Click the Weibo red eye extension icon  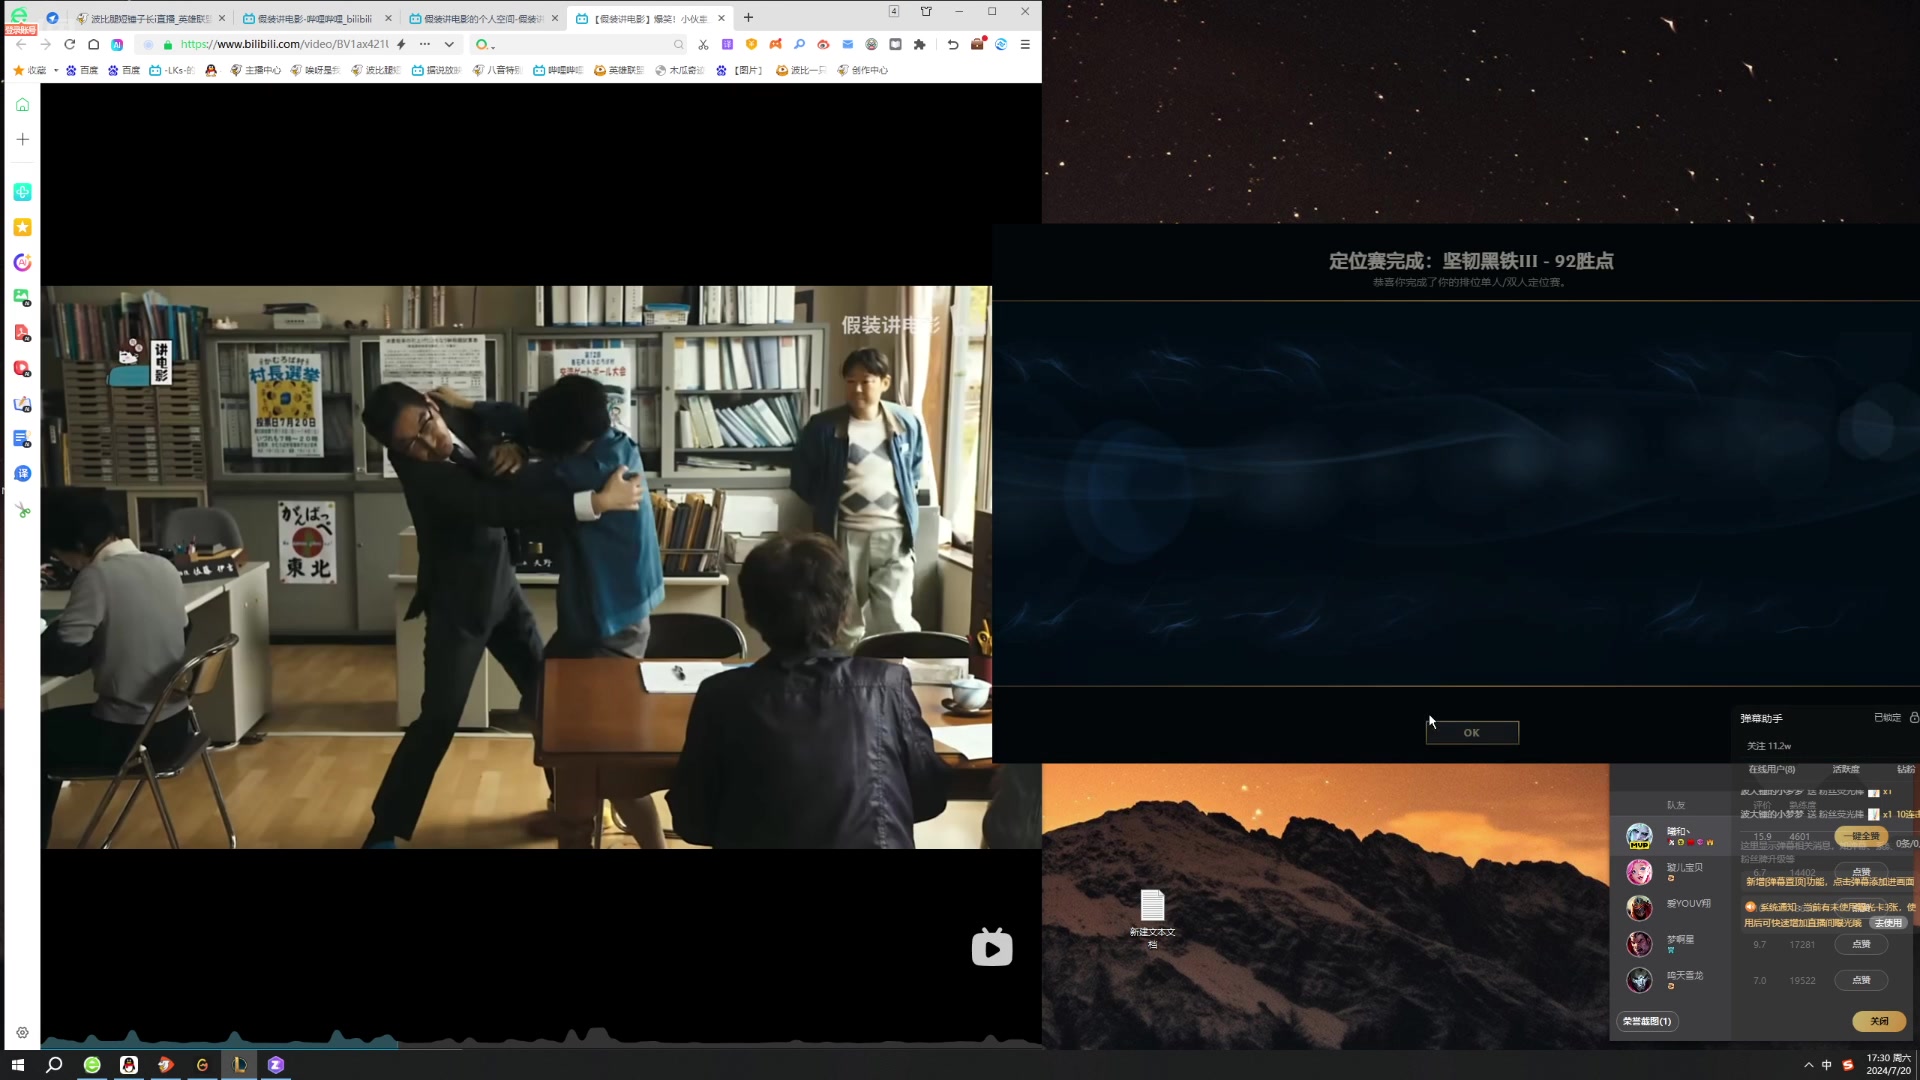(823, 44)
